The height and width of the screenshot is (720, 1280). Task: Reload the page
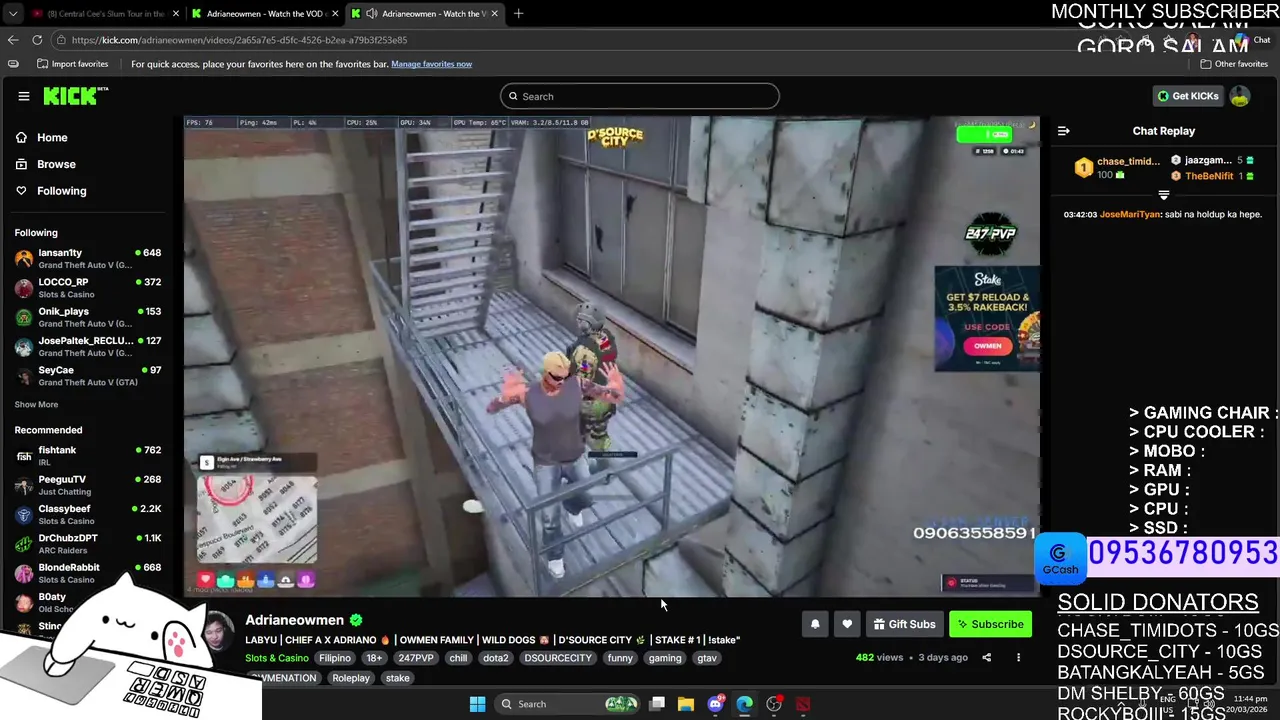pyautogui.click(x=37, y=40)
